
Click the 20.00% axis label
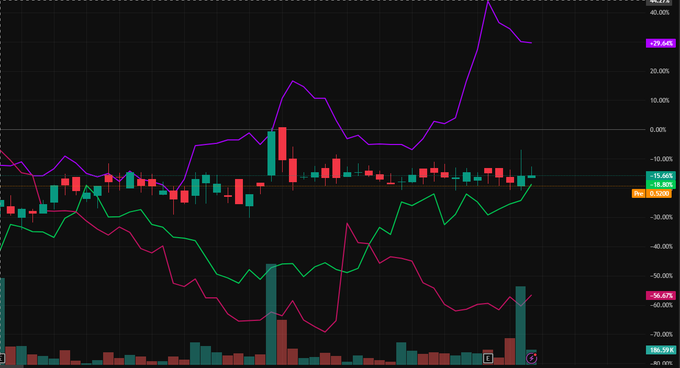click(x=659, y=71)
